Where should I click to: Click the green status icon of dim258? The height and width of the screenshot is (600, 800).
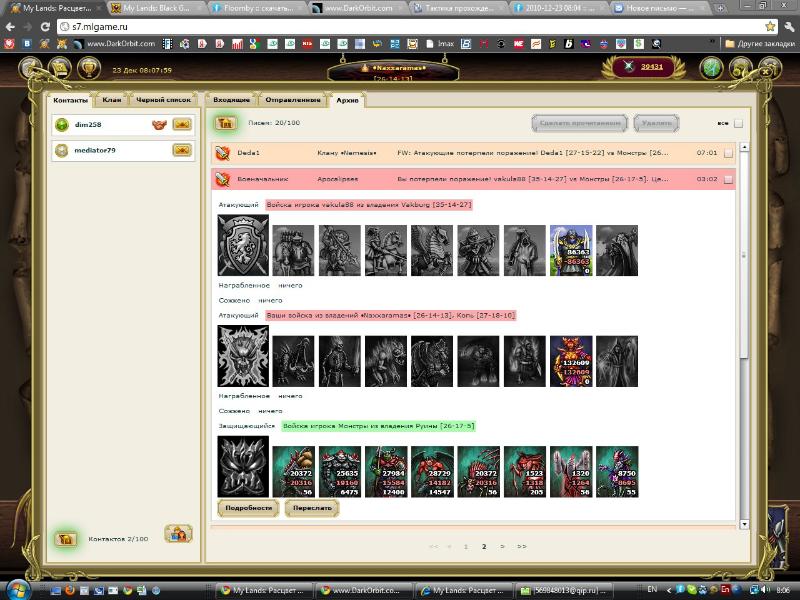click(x=62, y=124)
